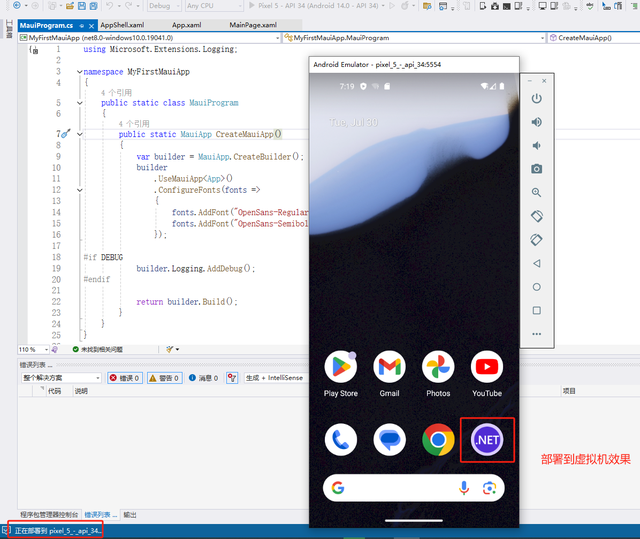Viewport: 640px width, 539px height.
Task: Click the no issues found indicator
Action: (x=98, y=349)
